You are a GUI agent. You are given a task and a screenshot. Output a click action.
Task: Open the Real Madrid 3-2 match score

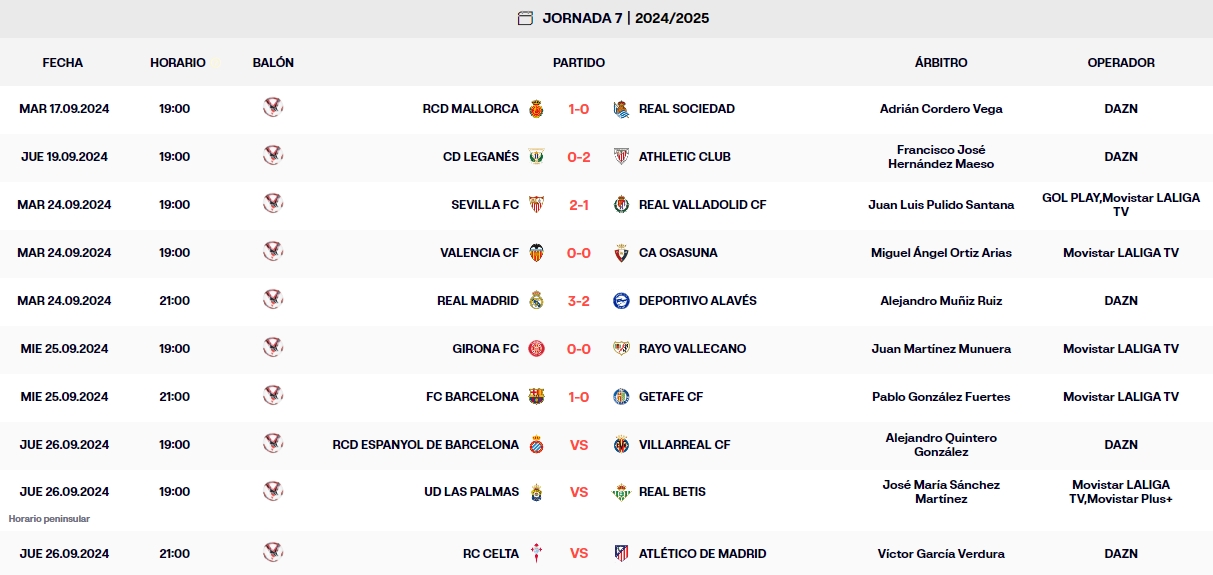point(579,301)
